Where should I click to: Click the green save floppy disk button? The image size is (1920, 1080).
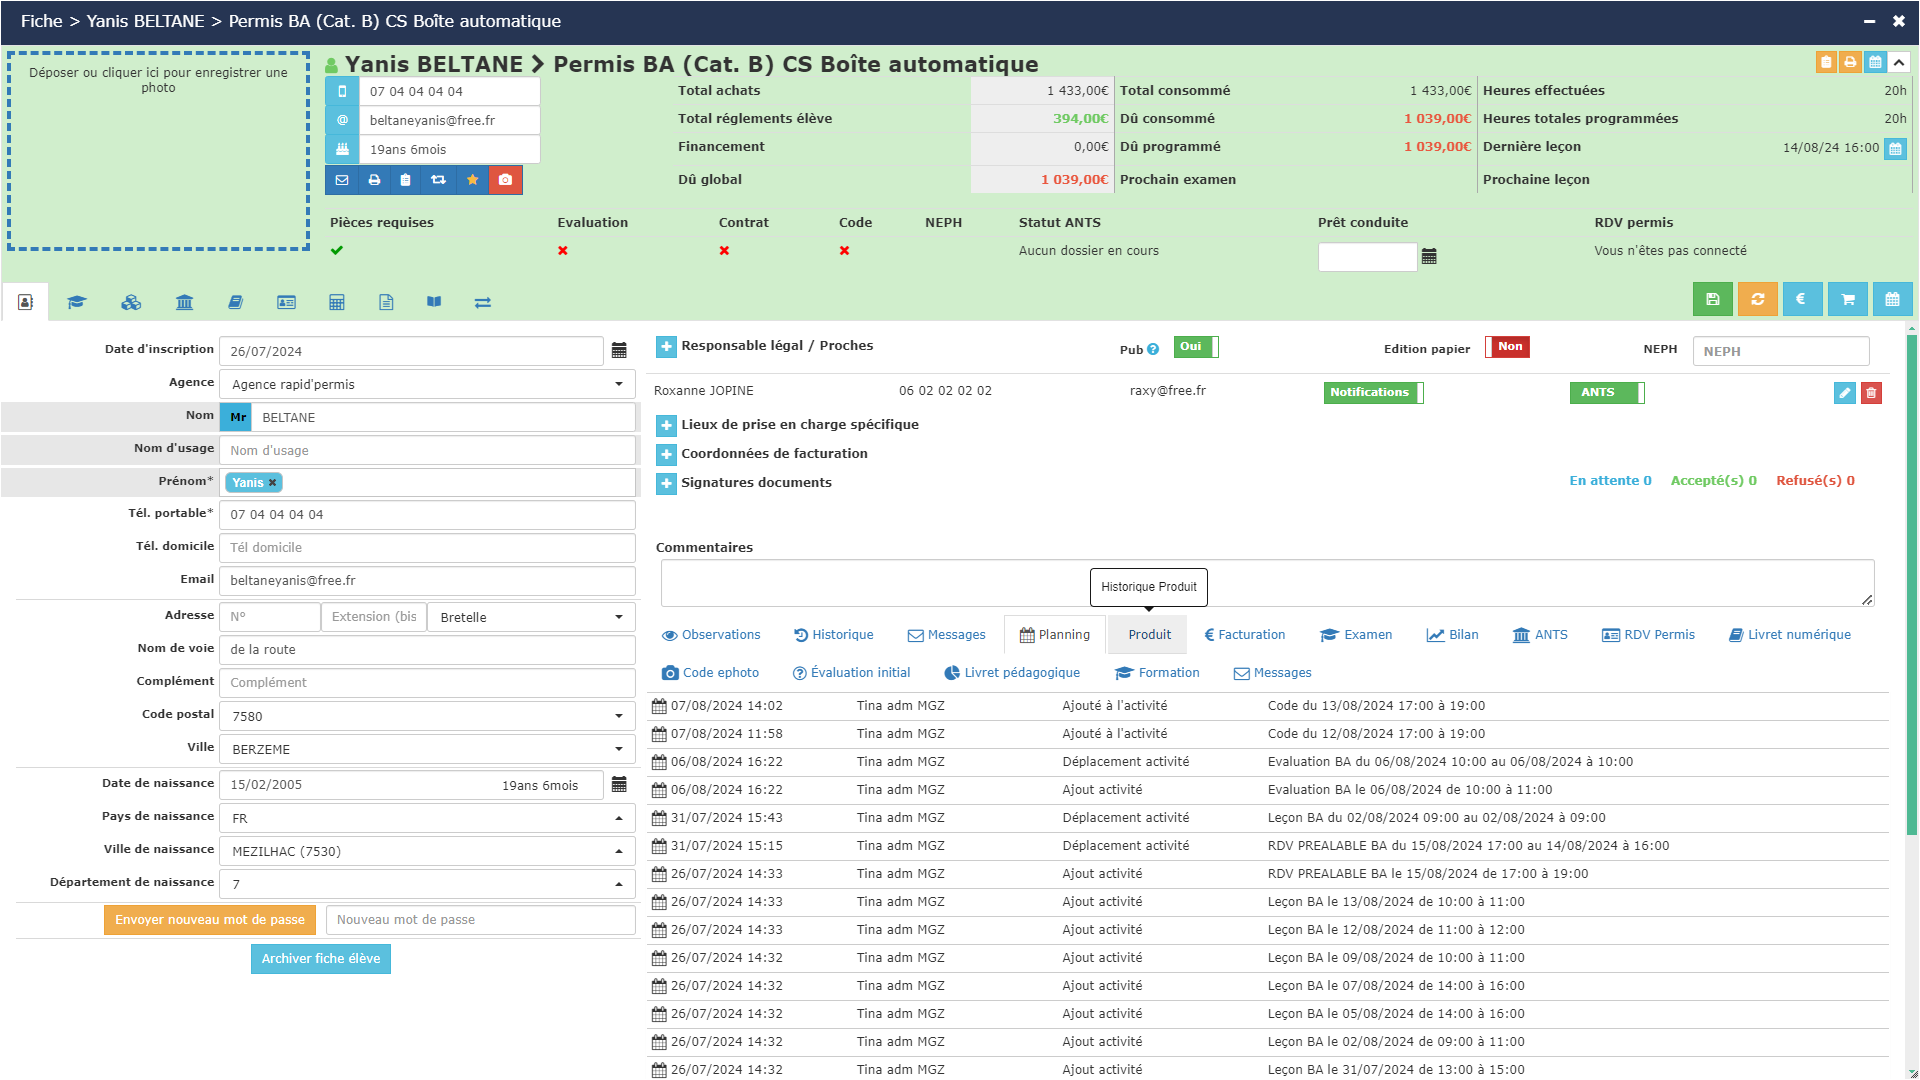point(1712,299)
